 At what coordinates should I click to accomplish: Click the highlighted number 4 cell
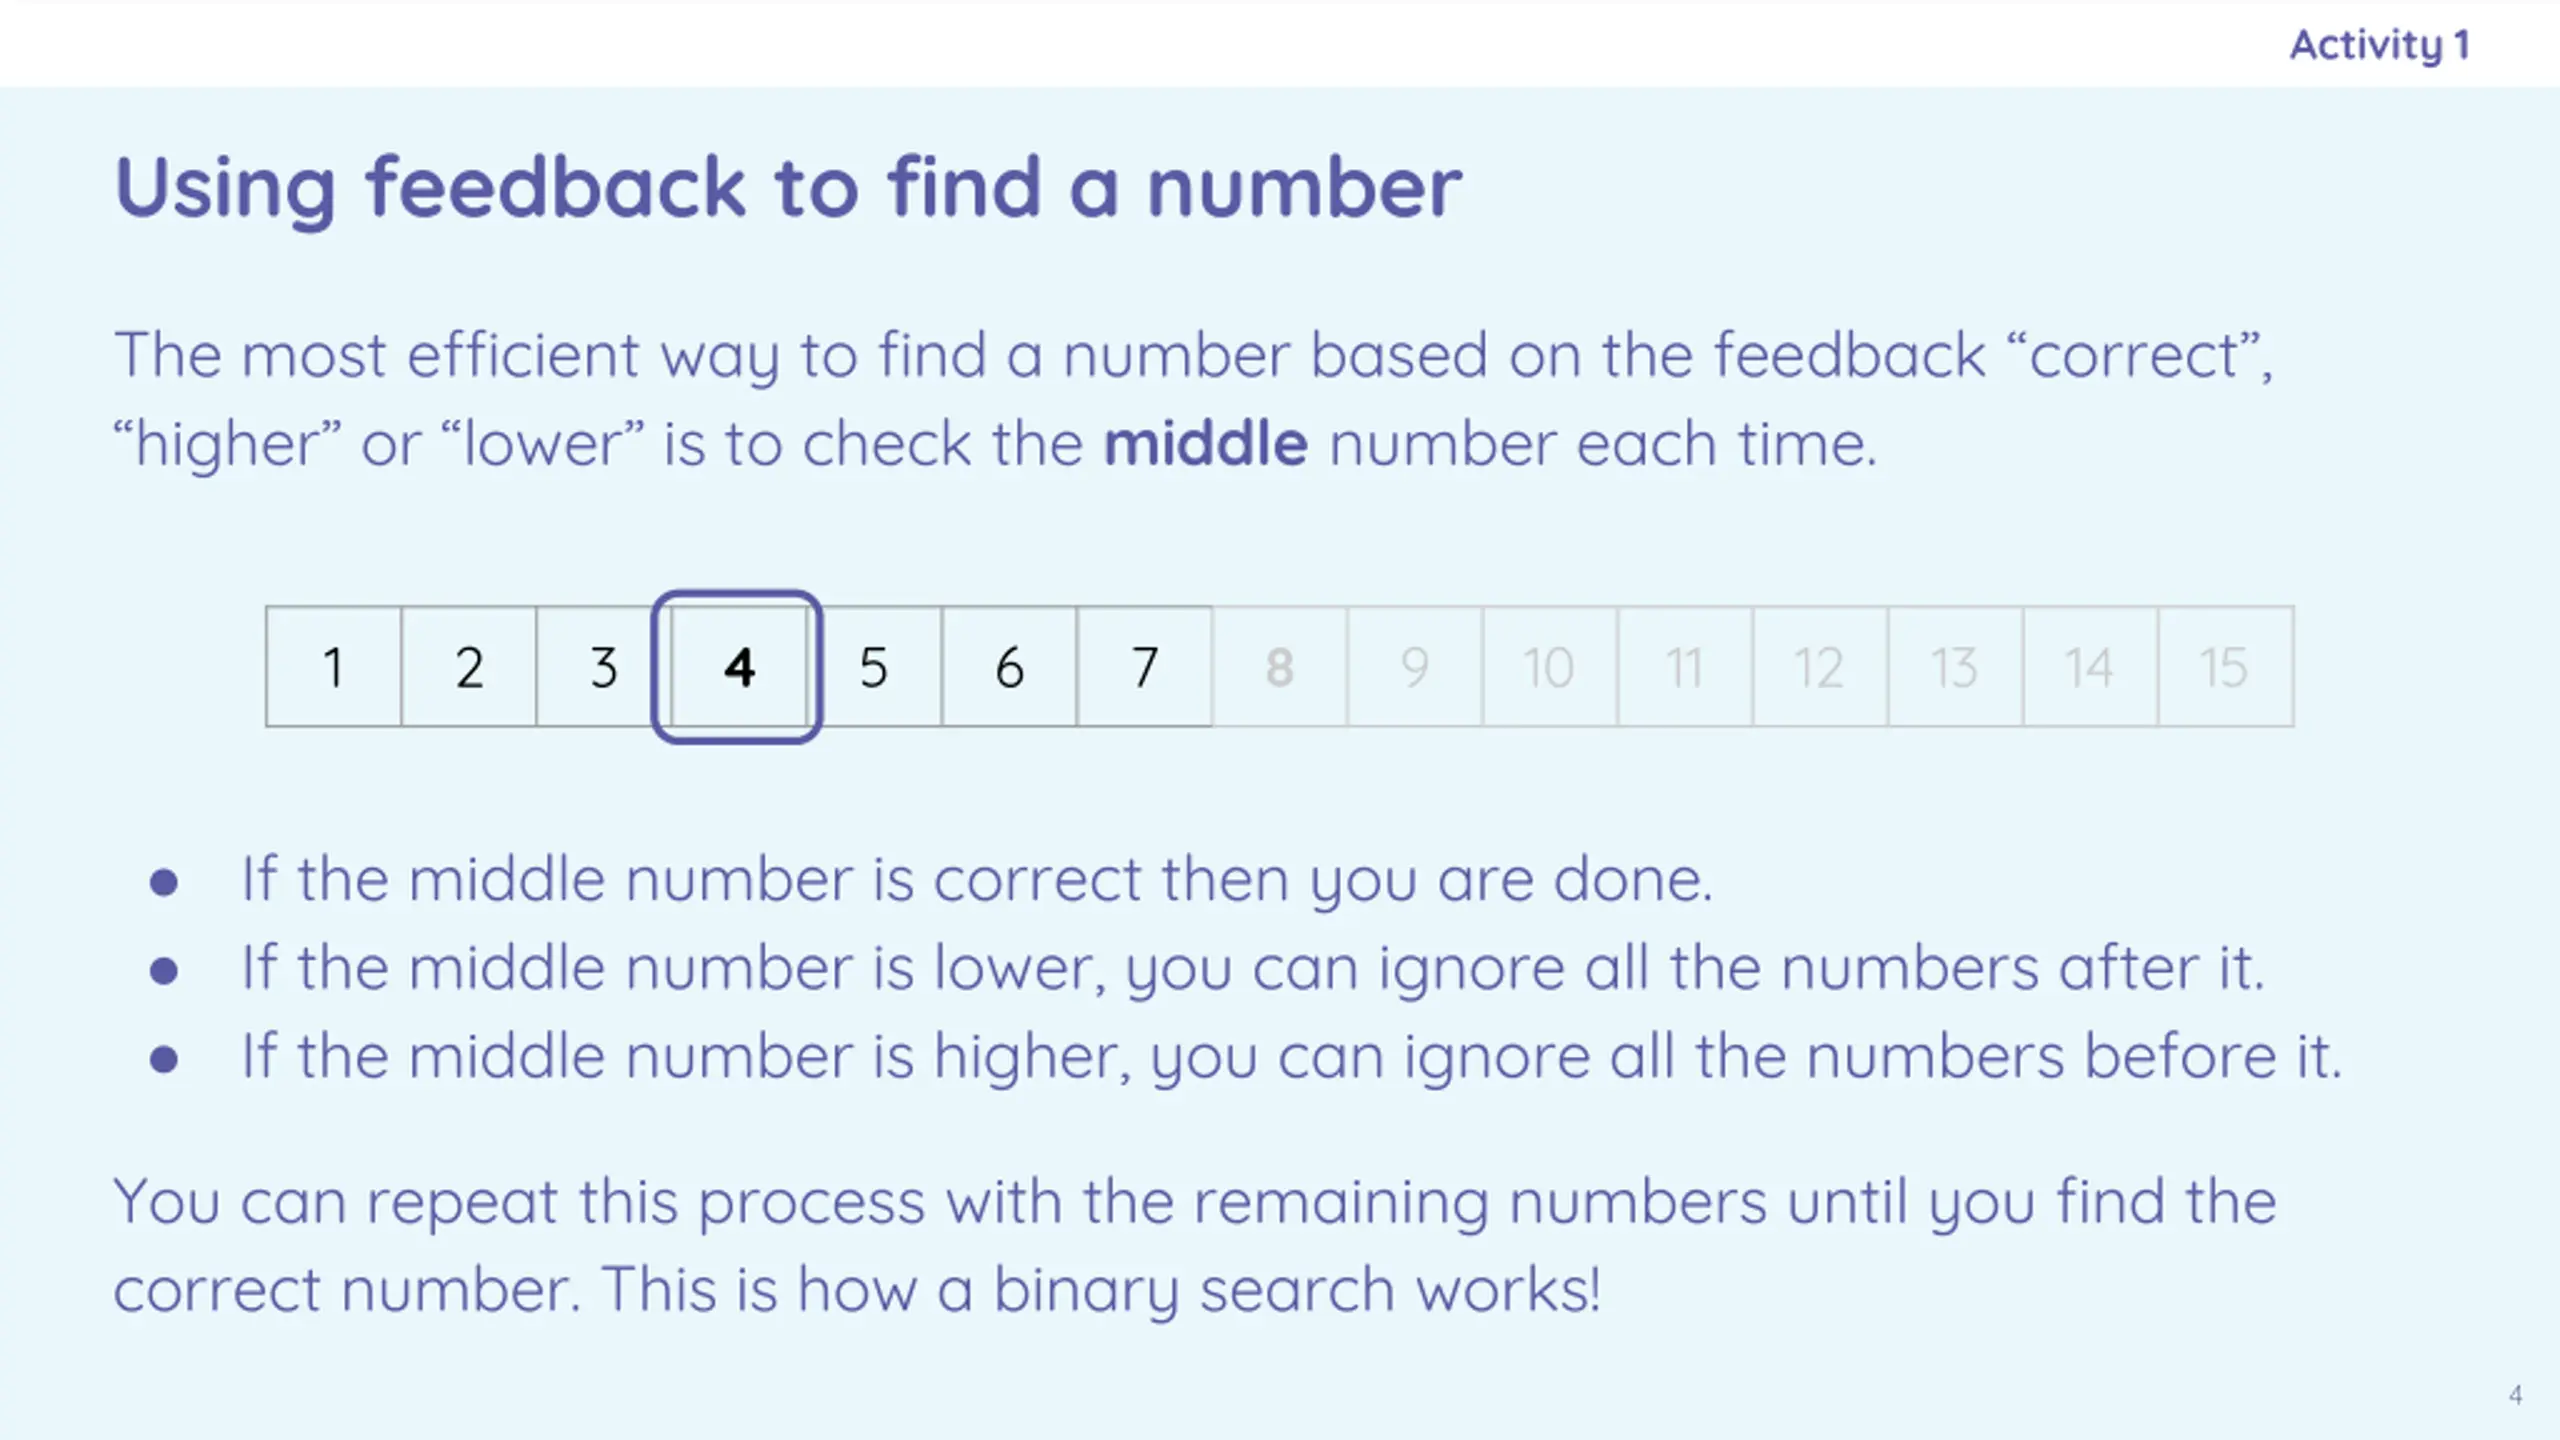pos(737,667)
